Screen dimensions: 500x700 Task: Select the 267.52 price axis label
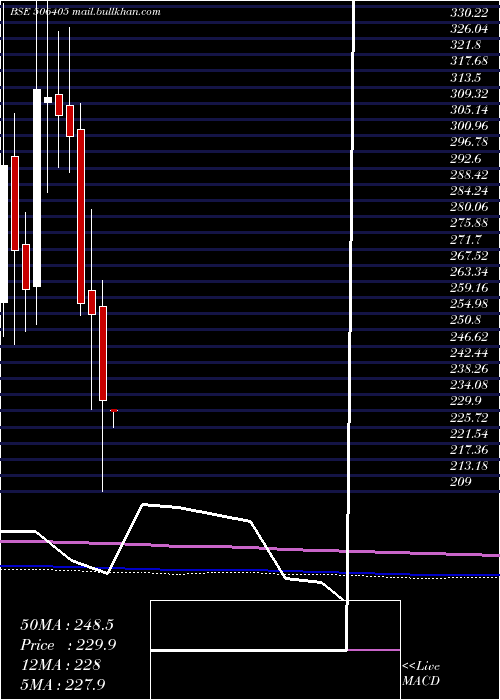click(469, 256)
